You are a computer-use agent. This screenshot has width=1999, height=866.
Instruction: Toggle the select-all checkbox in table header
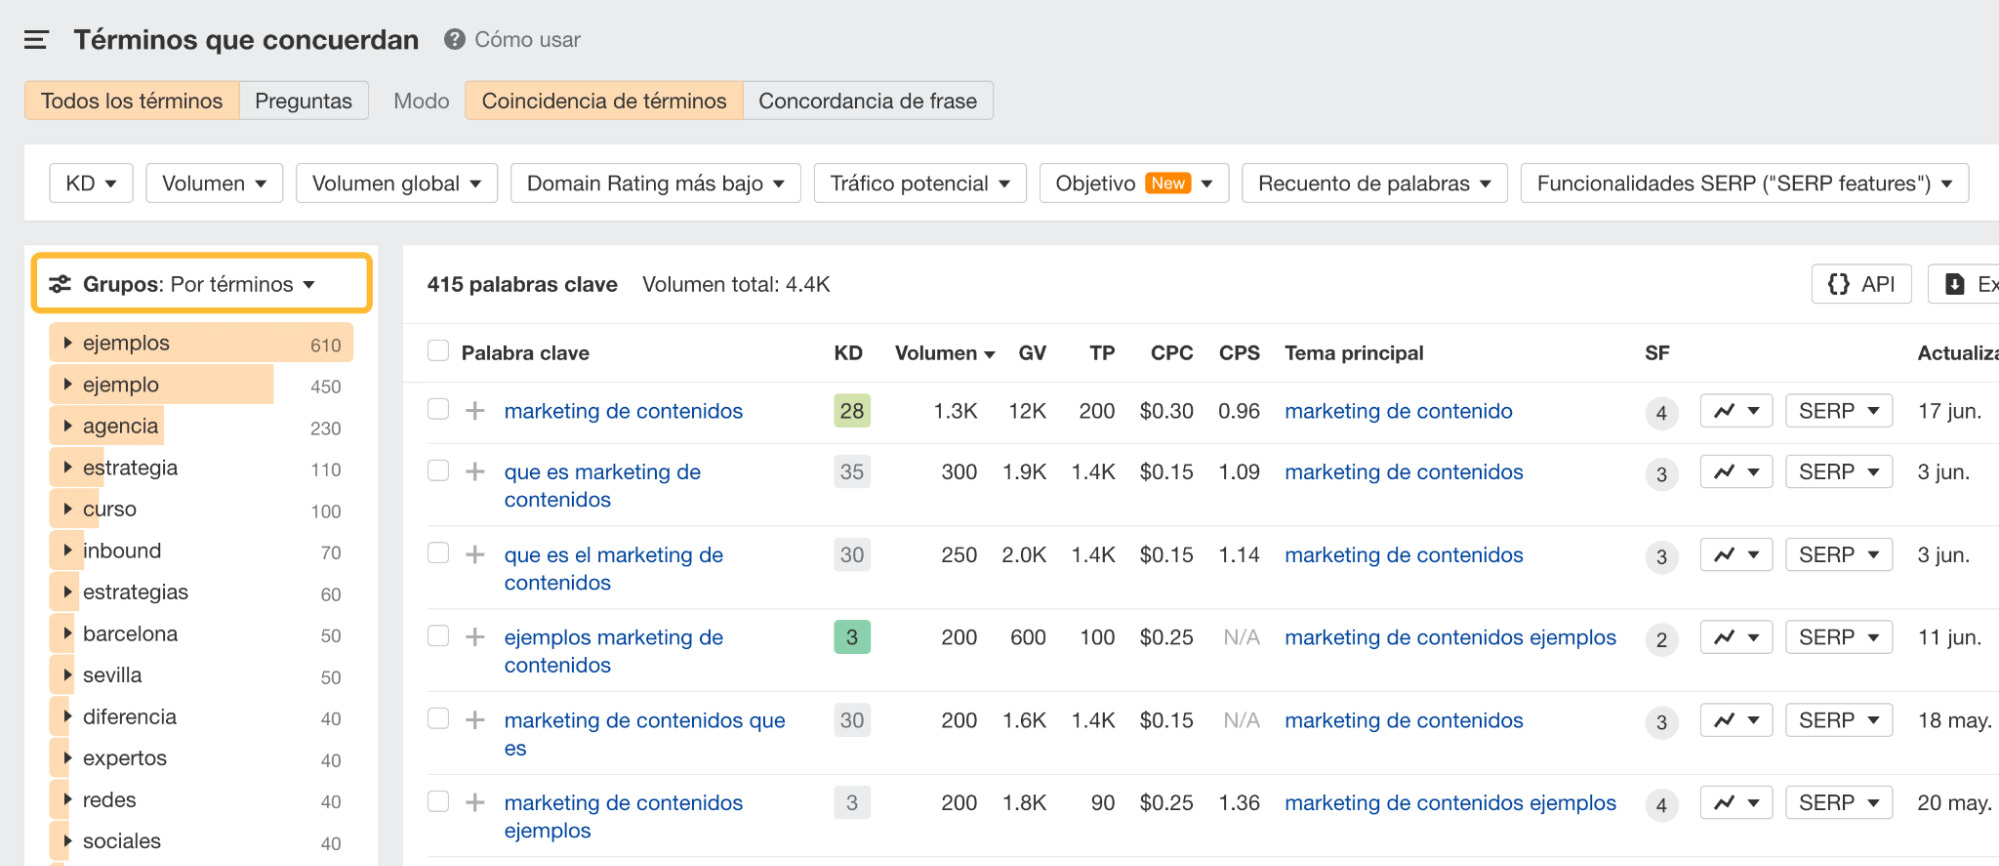[438, 351]
